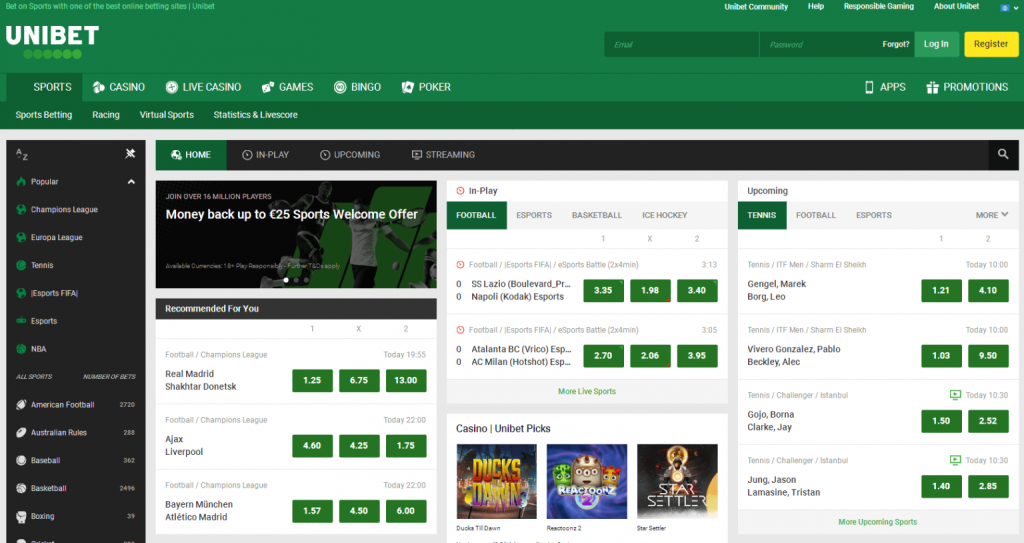Viewport: 1024px width, 543px height.
Task: Open the Upcoming tab in the top bar
Action: click(x=349, y=155)
